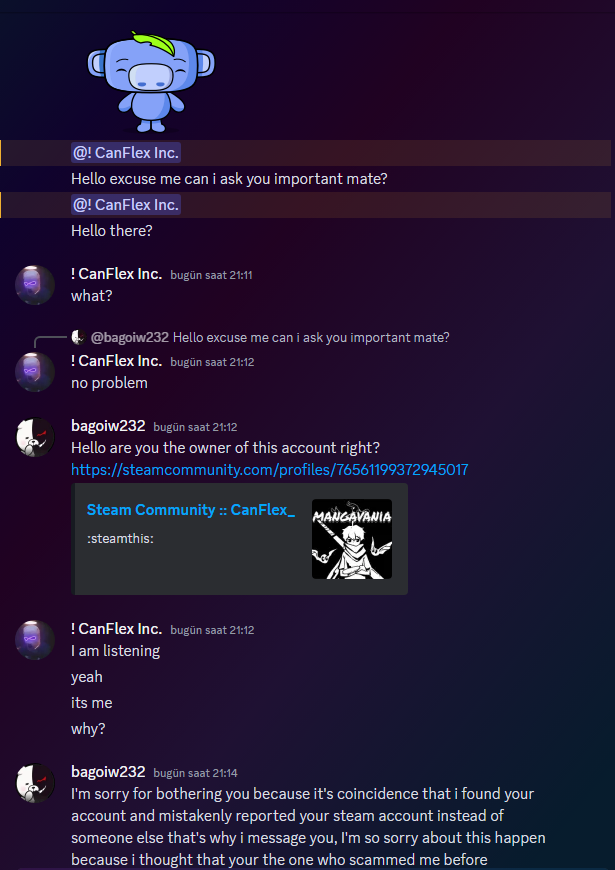The image size is (615, 870).
Task: Click the 'bugün saat 21:11' timestamp
Action: [x=211, y=275]
